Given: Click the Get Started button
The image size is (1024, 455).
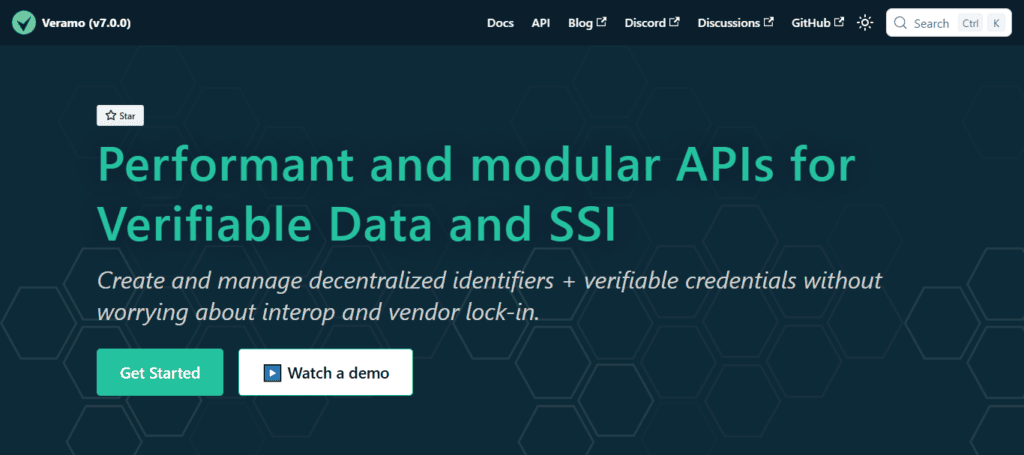Looking at the screenshot, I should click(x=160, y=373).
